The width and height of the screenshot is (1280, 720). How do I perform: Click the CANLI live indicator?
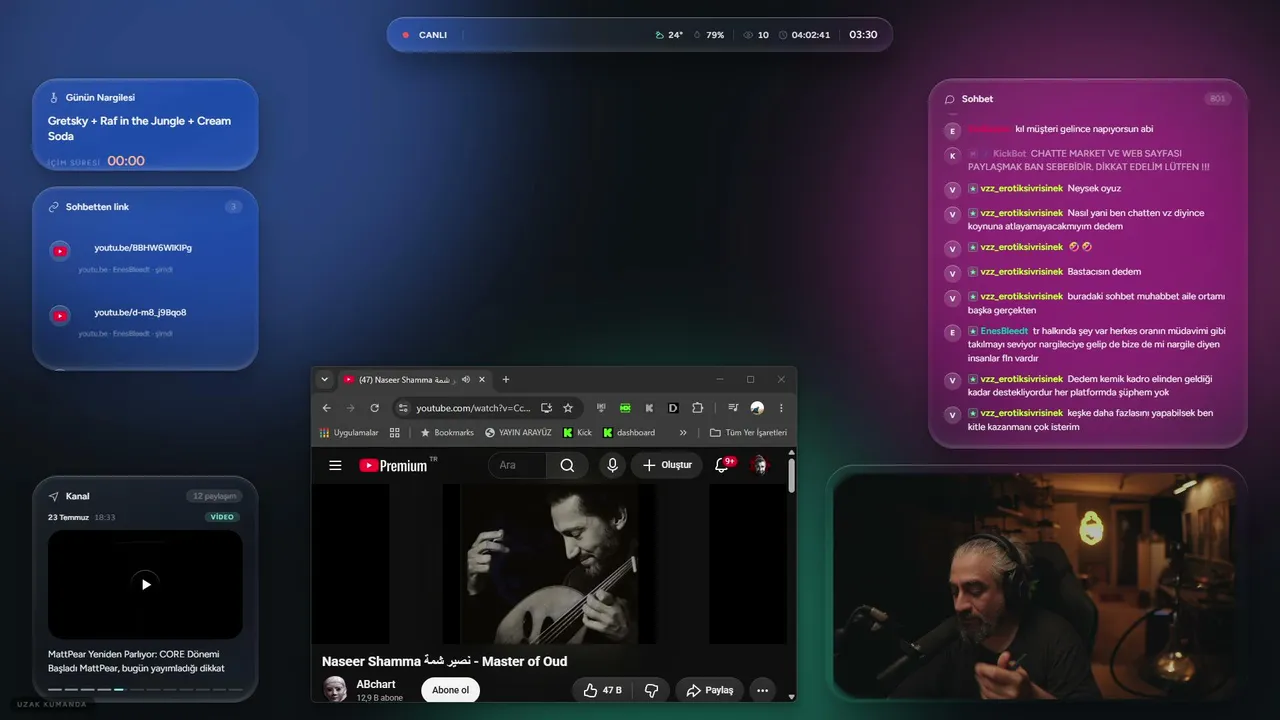point(425,35)
